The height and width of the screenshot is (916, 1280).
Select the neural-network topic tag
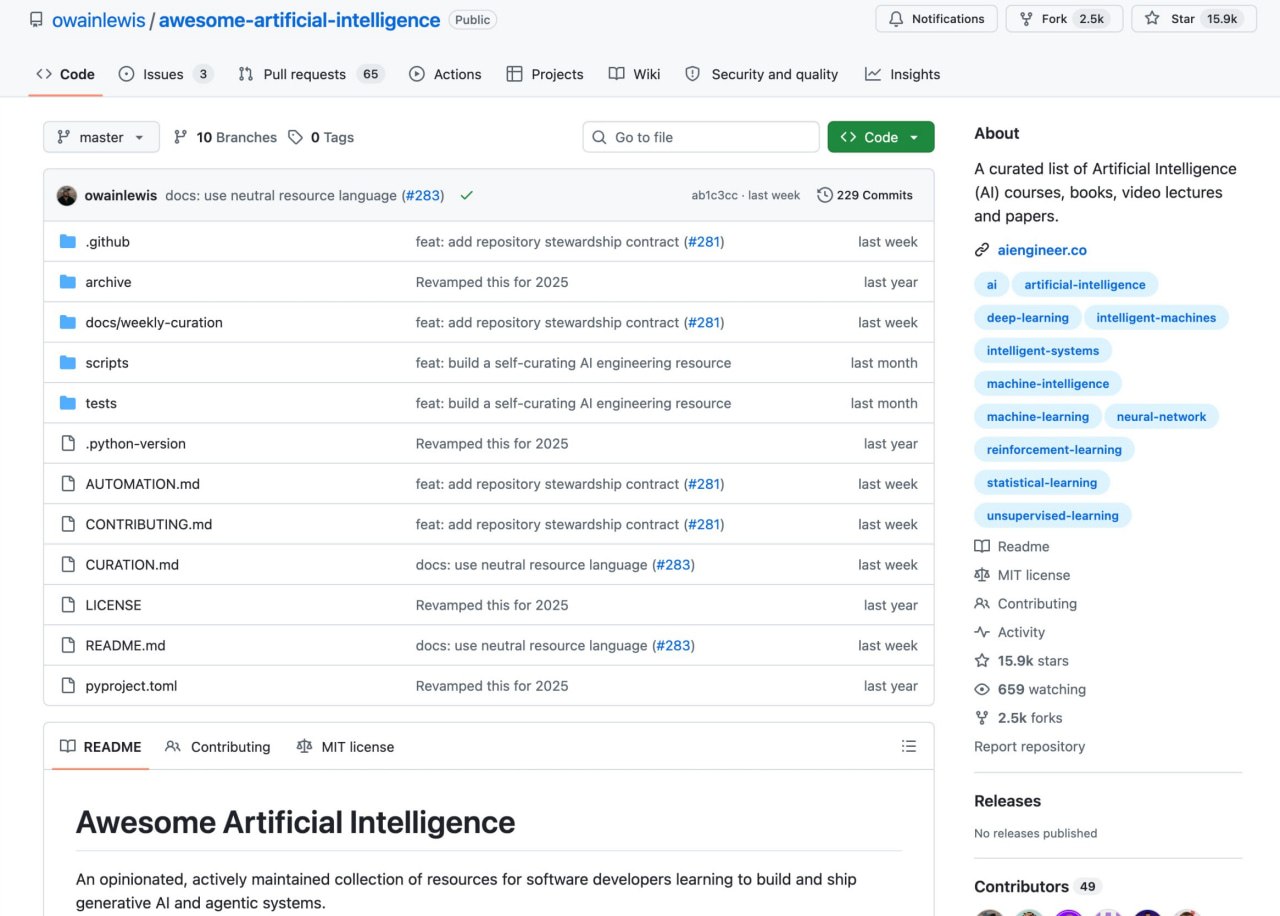point(1161,417)
